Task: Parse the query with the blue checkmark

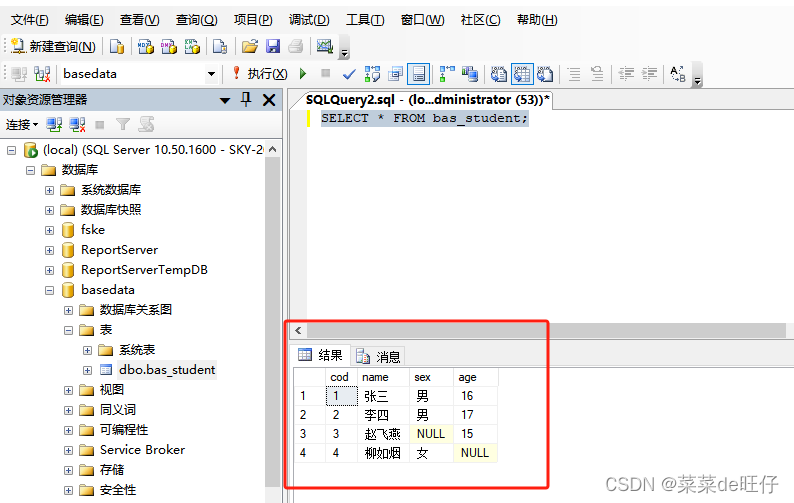Action: pyautogui.click(x=349, y=74)
